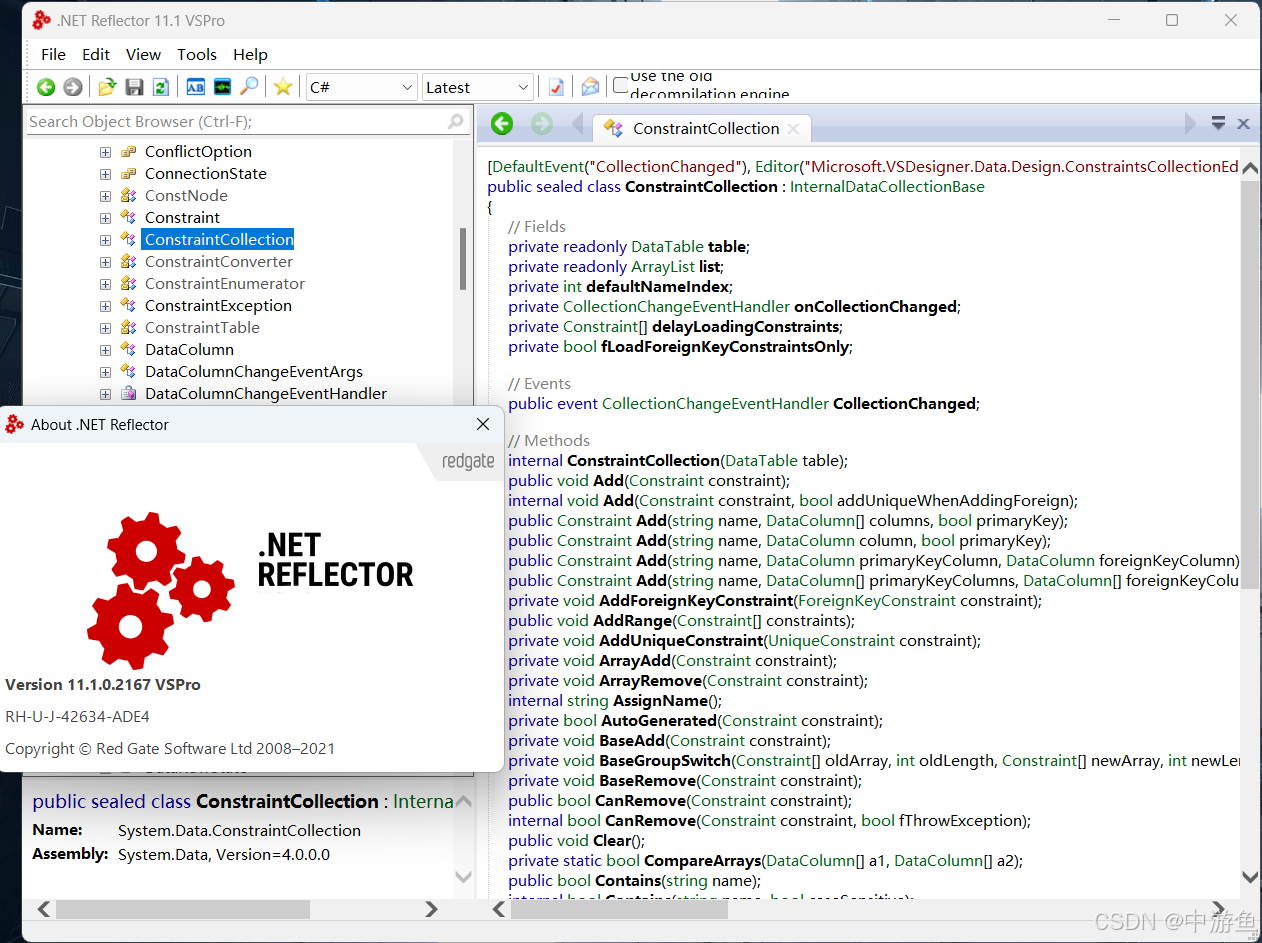1262x943 pixels.
Task: Expand the DataColumnChangeEventArgs tree node
Action: pyautogui.click(x=105, y=372)
